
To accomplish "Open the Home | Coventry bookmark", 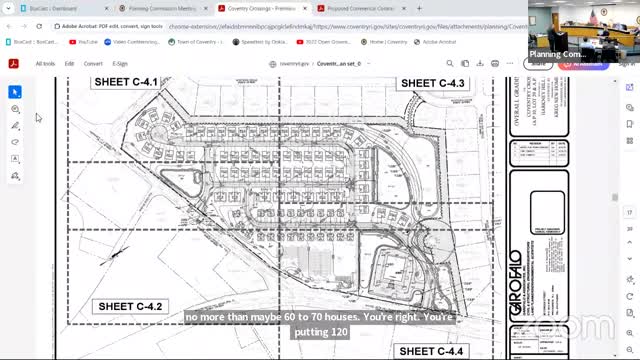I will coord(384,42).
